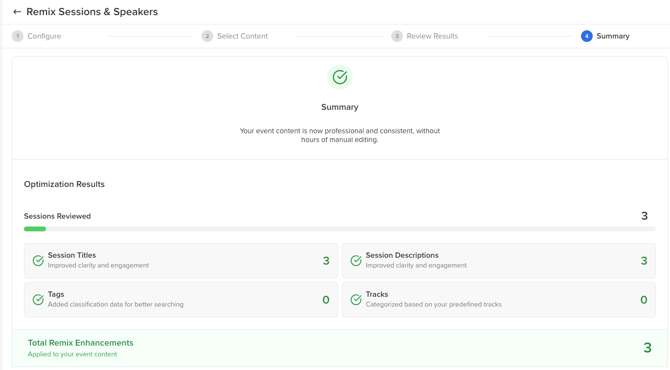Click 'Added classification data for better searching'

[116, 304]
